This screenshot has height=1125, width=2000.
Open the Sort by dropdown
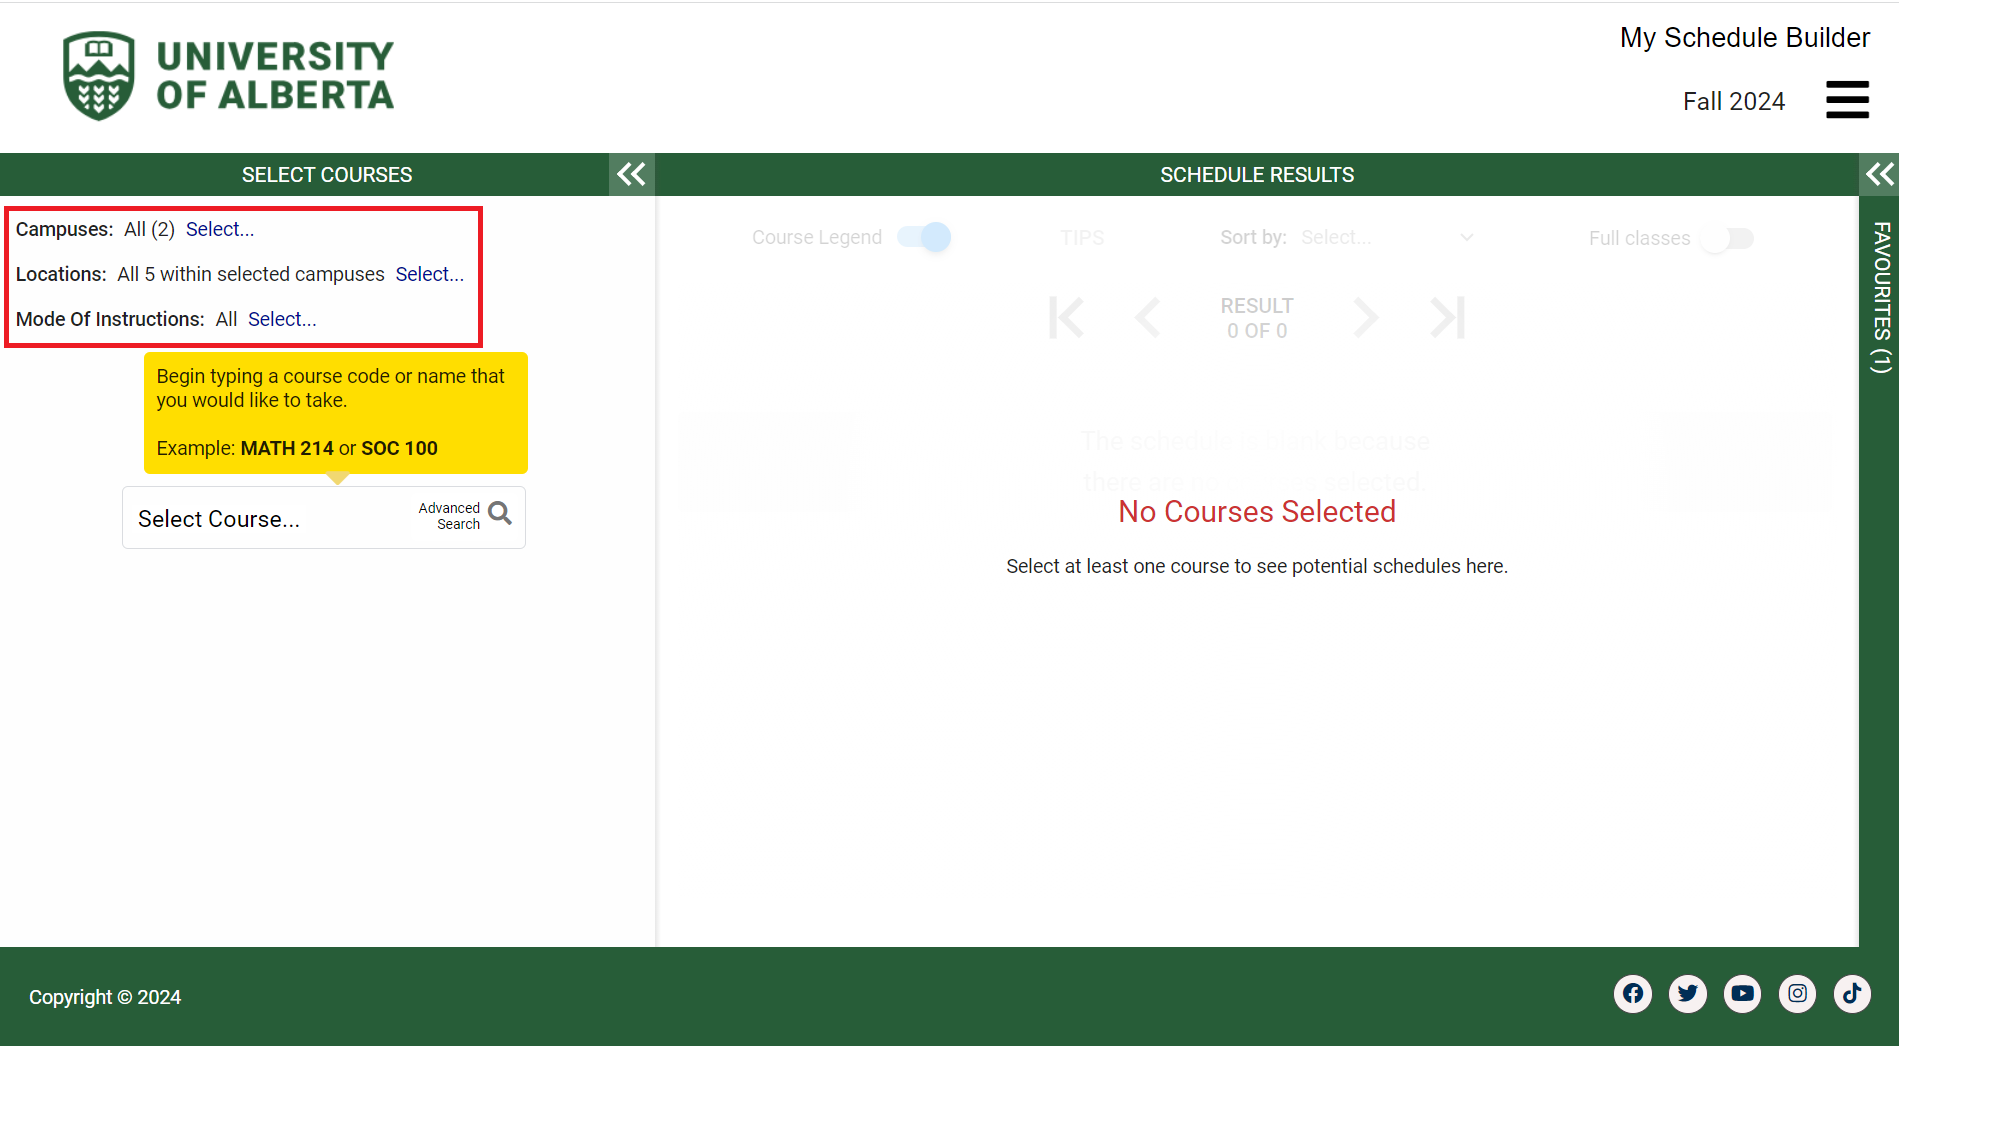point(1387,238)
